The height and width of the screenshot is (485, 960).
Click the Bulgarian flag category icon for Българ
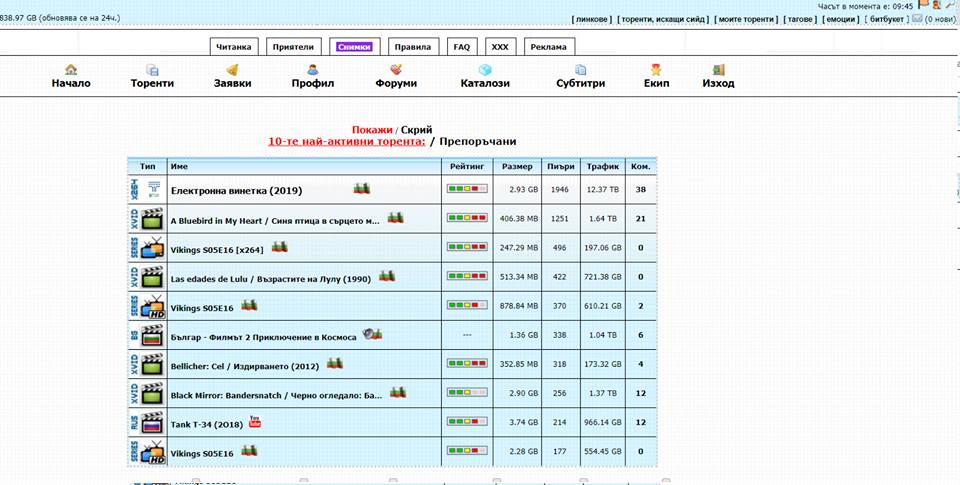[x=146, y=335]
